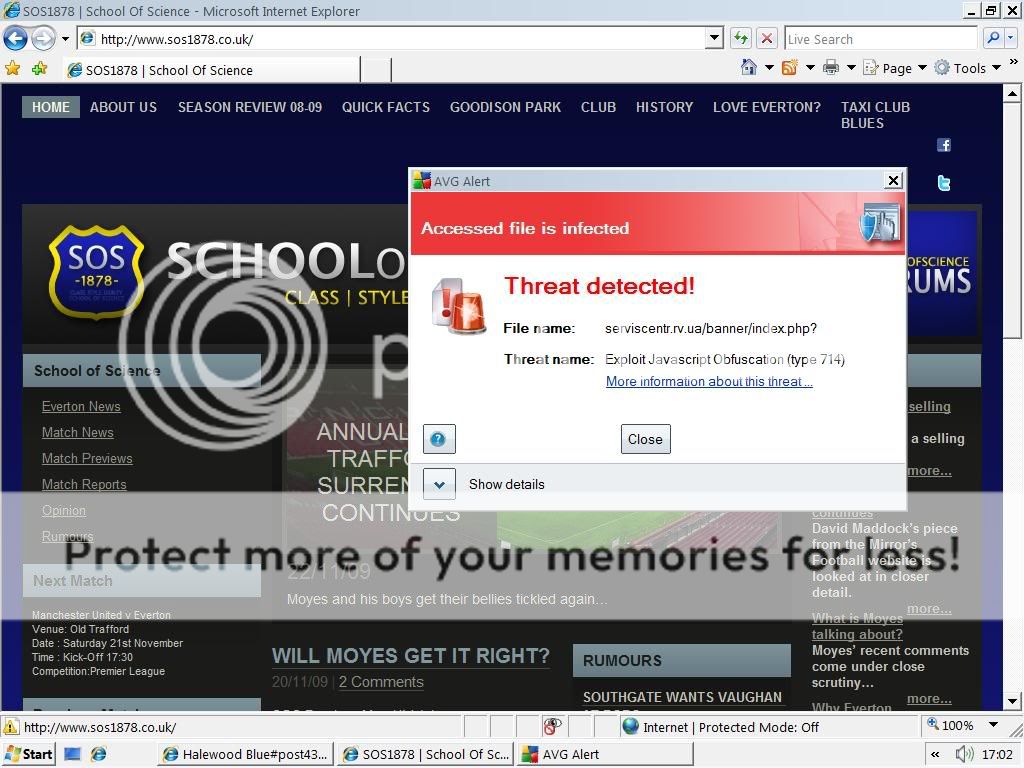Click the status bar popup blocker icon
The width and height of the screenshot is (1024, 768).
pos(552,726)
